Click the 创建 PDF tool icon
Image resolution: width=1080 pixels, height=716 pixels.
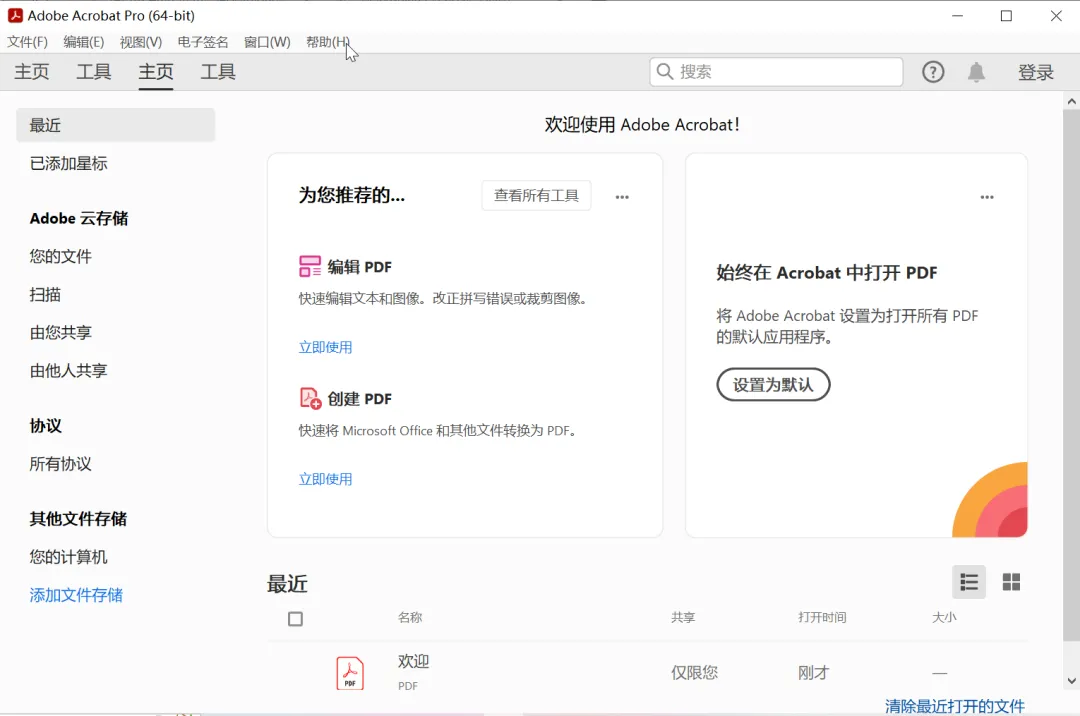(x=310, y=398)
